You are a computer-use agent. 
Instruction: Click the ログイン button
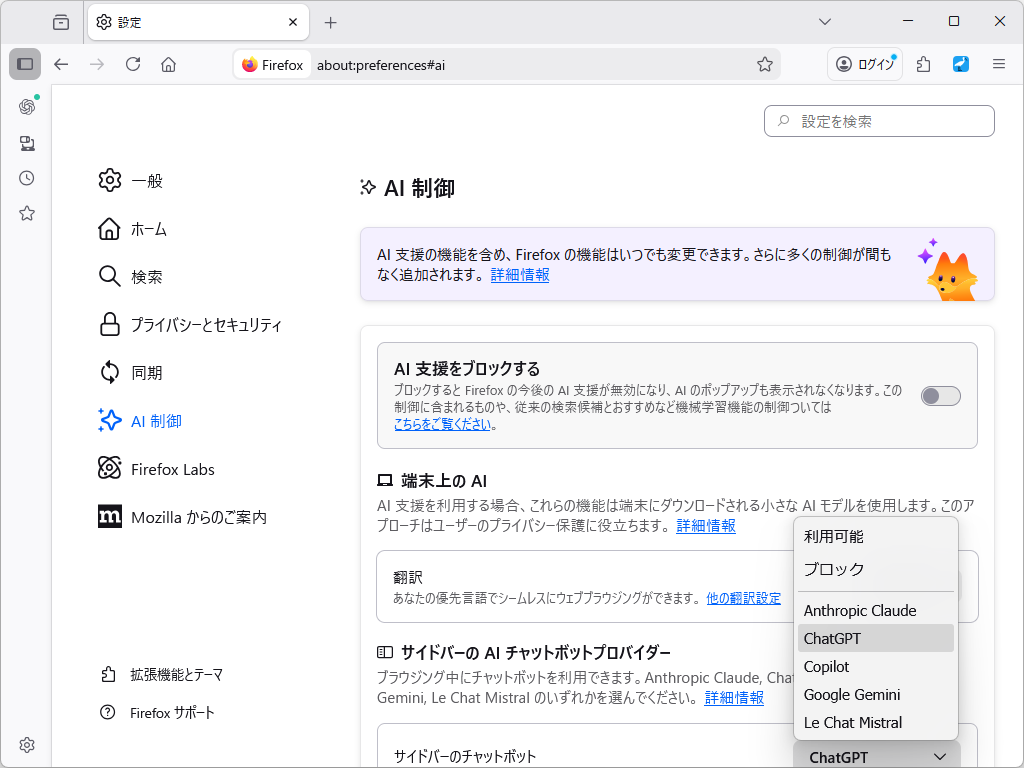pos(864,64)
